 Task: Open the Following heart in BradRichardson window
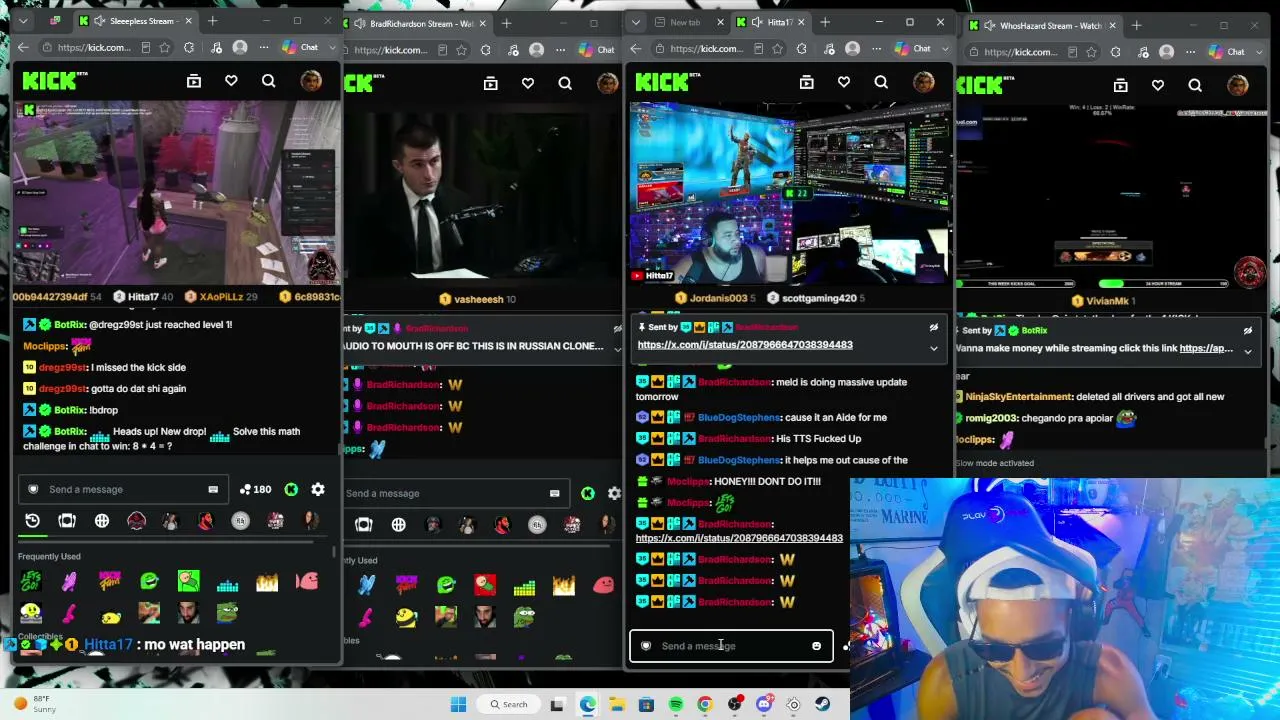528,84
